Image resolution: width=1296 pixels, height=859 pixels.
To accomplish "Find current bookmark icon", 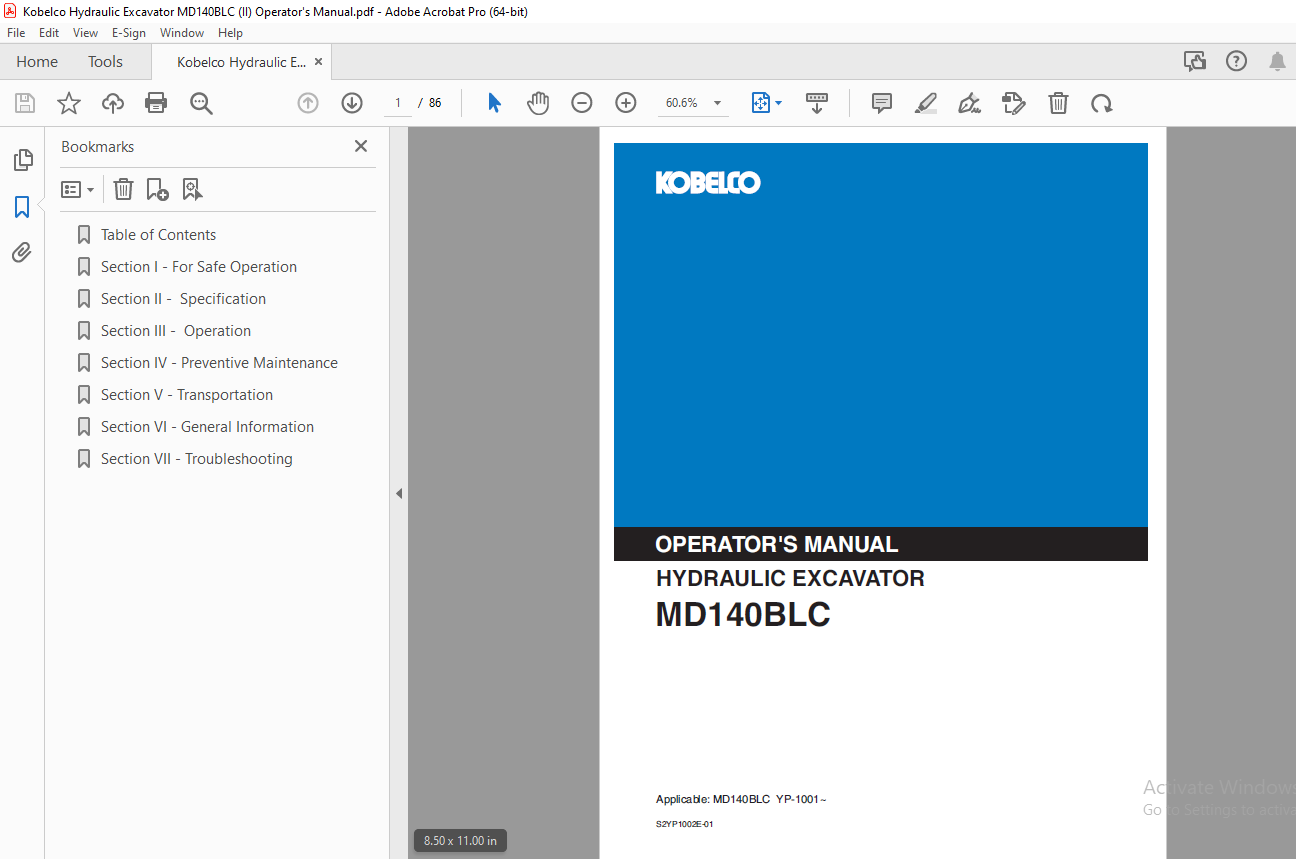I will tap(192, 189).
